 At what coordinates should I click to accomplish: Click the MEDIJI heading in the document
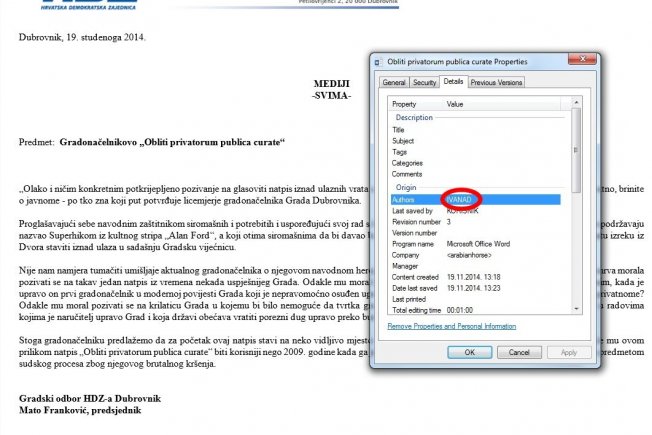(x=331, y=83)
